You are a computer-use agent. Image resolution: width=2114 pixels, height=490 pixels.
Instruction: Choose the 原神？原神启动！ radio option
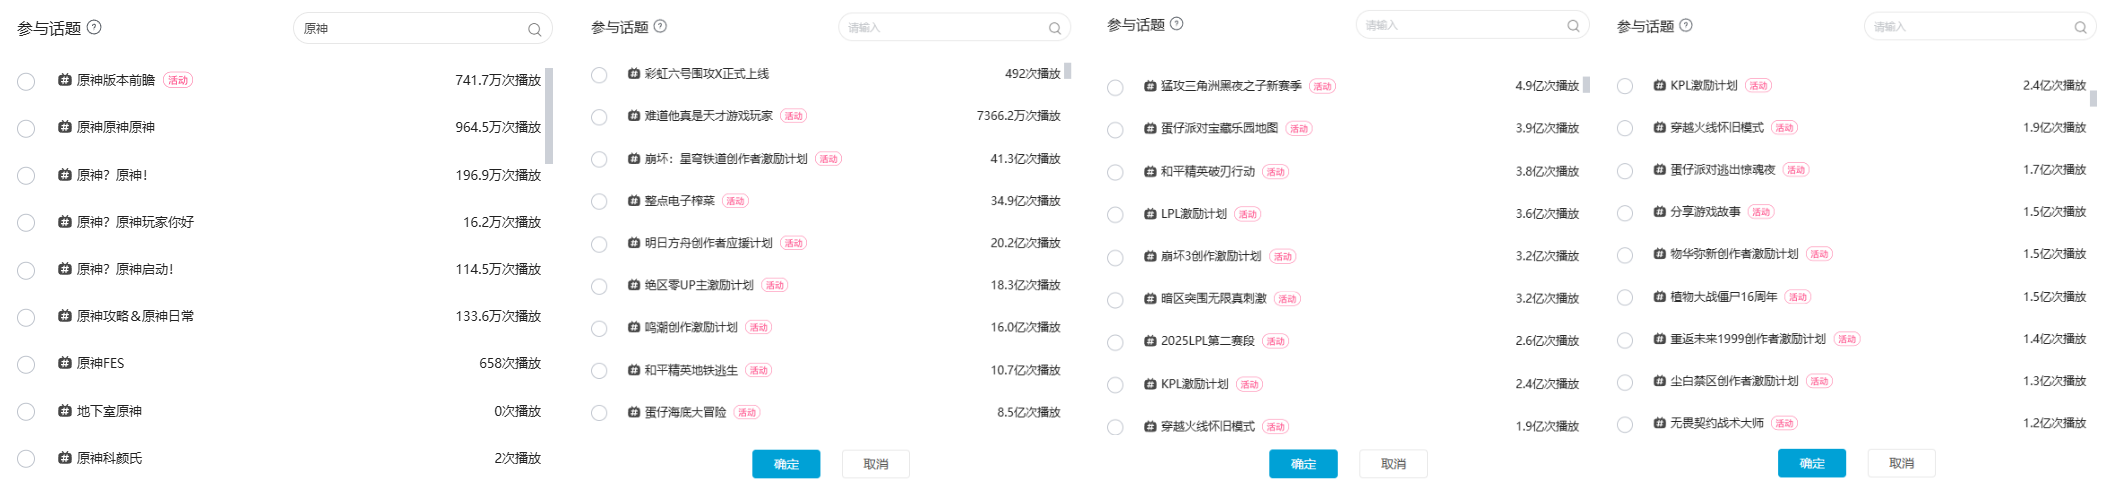tap(26, 271)
